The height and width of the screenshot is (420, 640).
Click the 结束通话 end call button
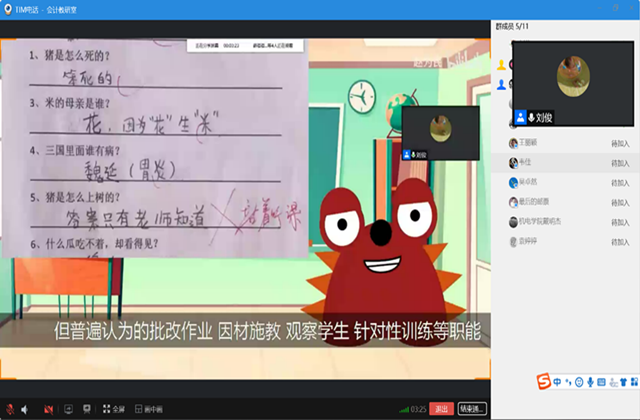coord(472,409)
